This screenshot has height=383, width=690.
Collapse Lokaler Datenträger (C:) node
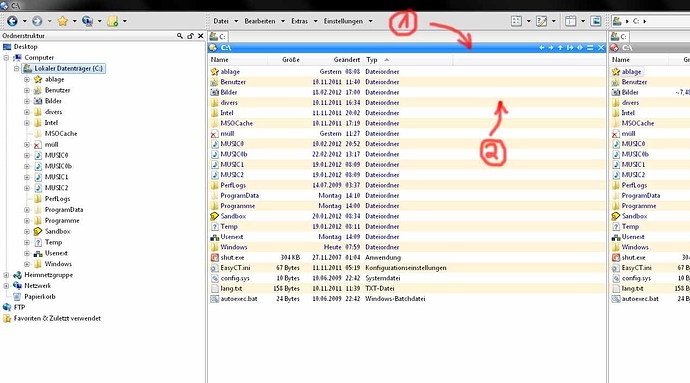tap(17, 69)
